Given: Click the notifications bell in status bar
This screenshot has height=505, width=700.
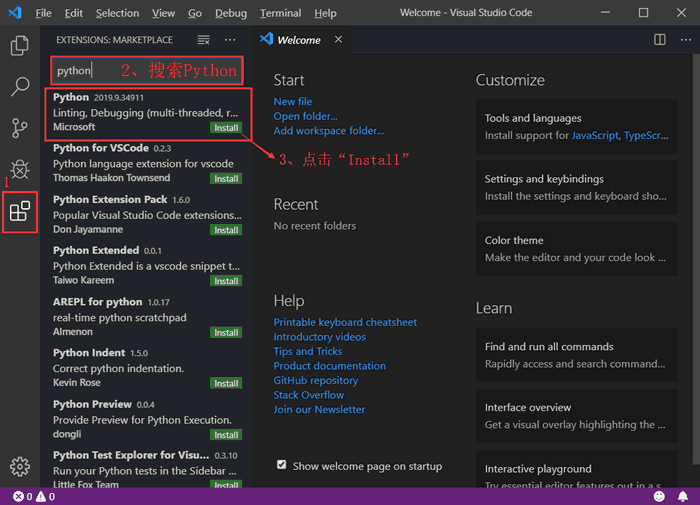Looking at the screenshot, I should 683,496.
